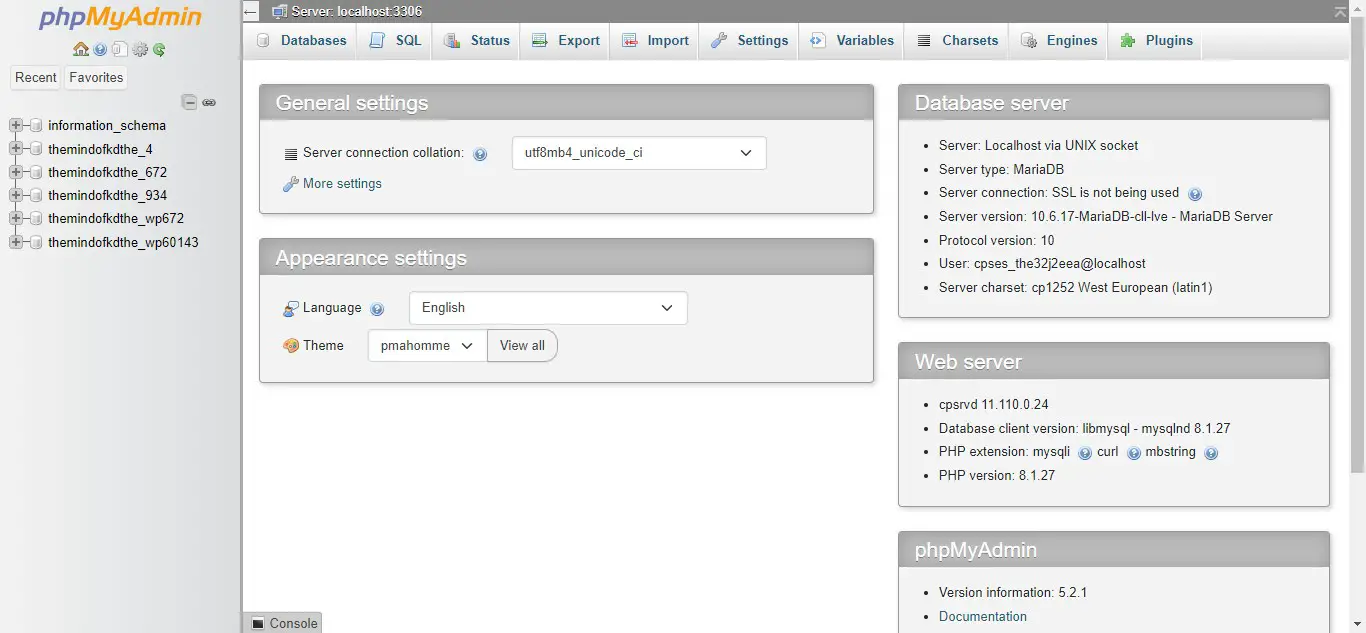Screen dimensions: 1366x633
Task: Open phpMyAdmin documentation blue question-mark icon under logo
Action: tap(100, 49)
